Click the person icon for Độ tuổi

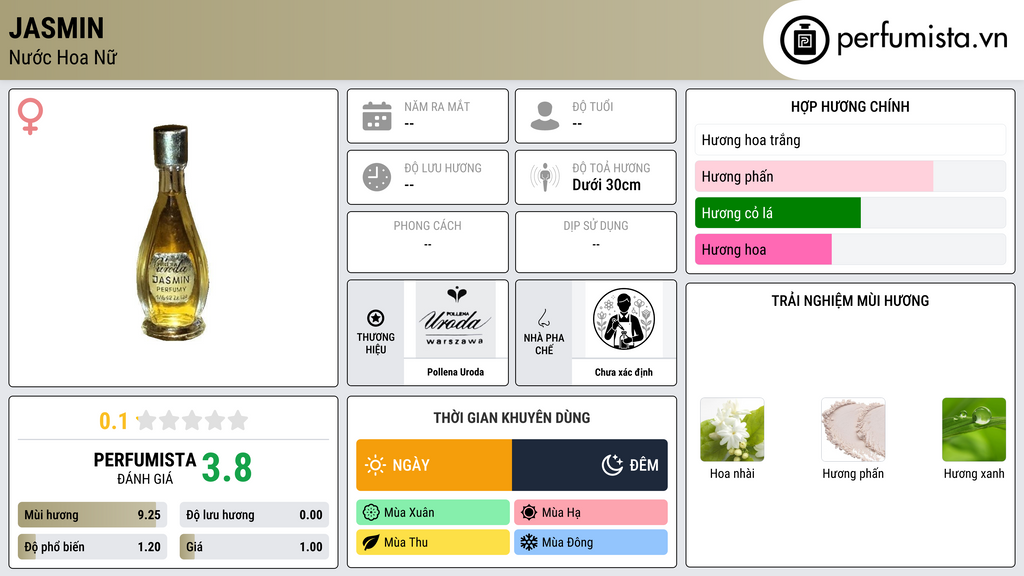pos(545,116)
